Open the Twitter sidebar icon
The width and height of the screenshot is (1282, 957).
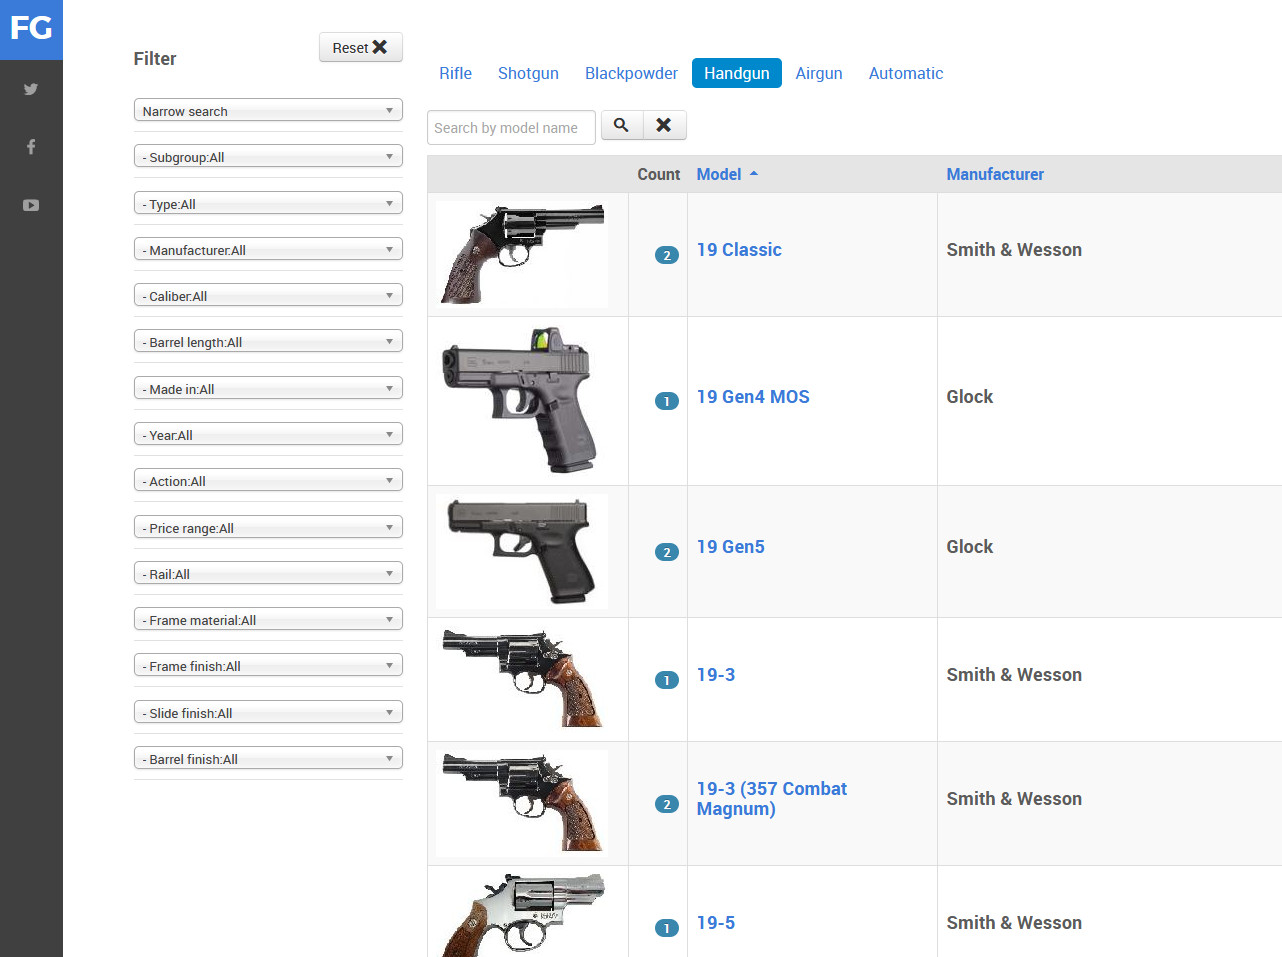coord(31,89)
